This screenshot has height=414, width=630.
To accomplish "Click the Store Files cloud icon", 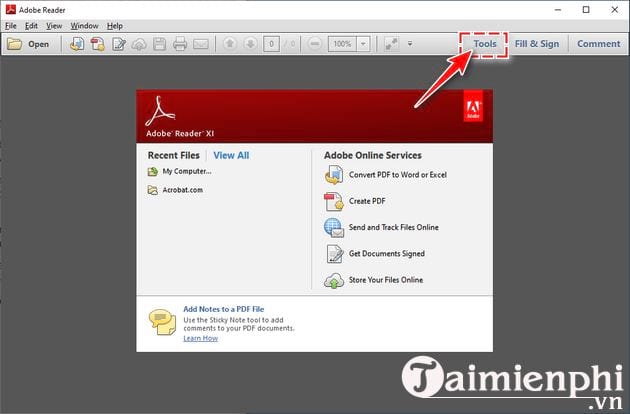I will tap(333, 280).
